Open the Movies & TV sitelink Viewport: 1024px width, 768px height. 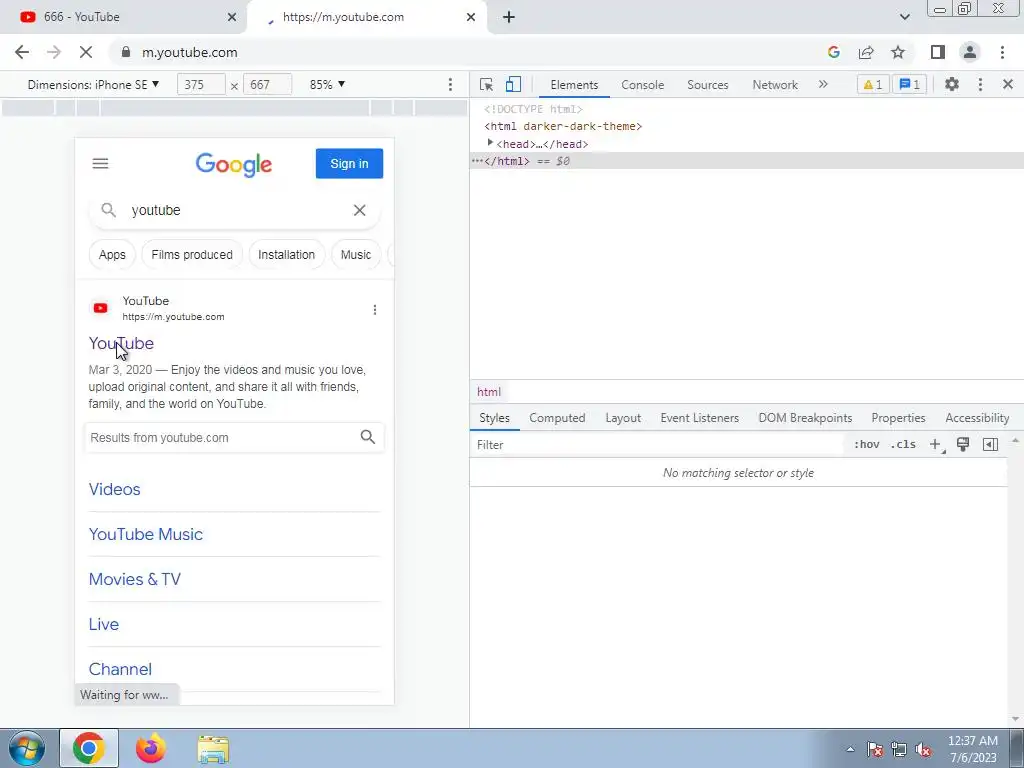pos(135,579)
